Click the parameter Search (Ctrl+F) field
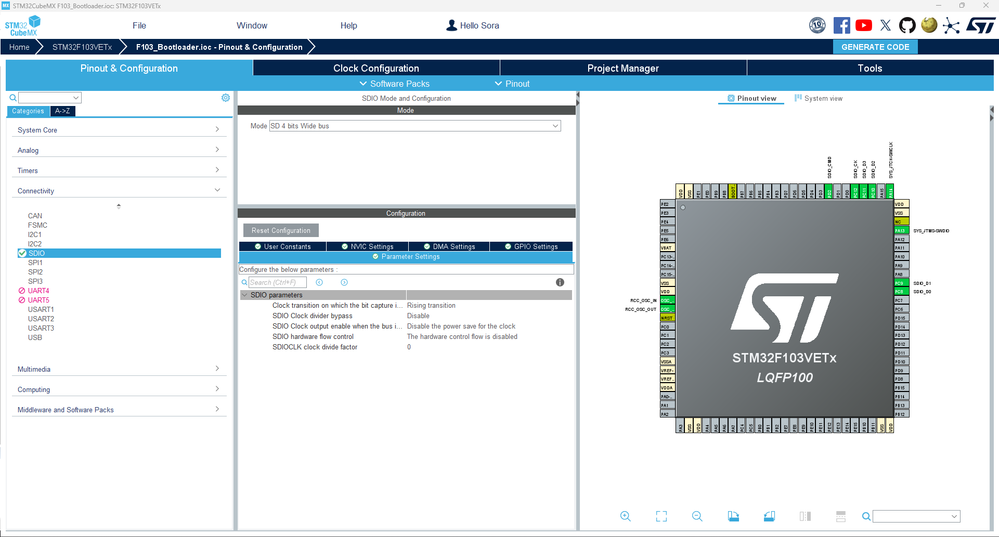The image size is (999, 537). click(278, 282)
